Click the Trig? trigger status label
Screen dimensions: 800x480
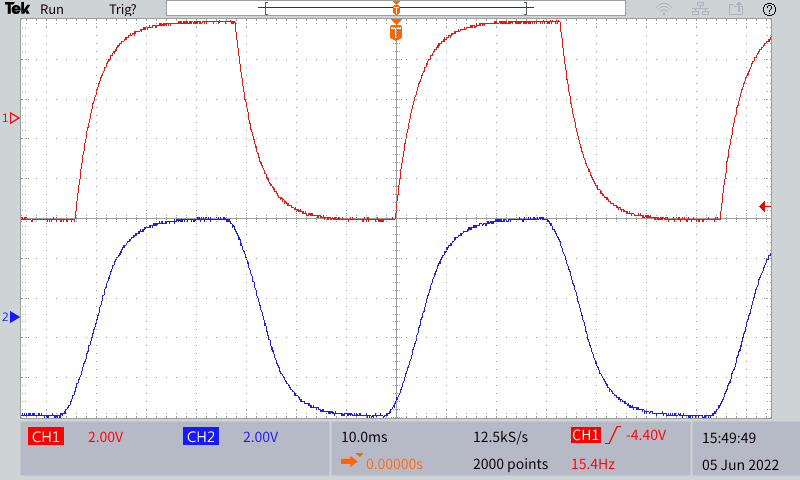point(124,9)
